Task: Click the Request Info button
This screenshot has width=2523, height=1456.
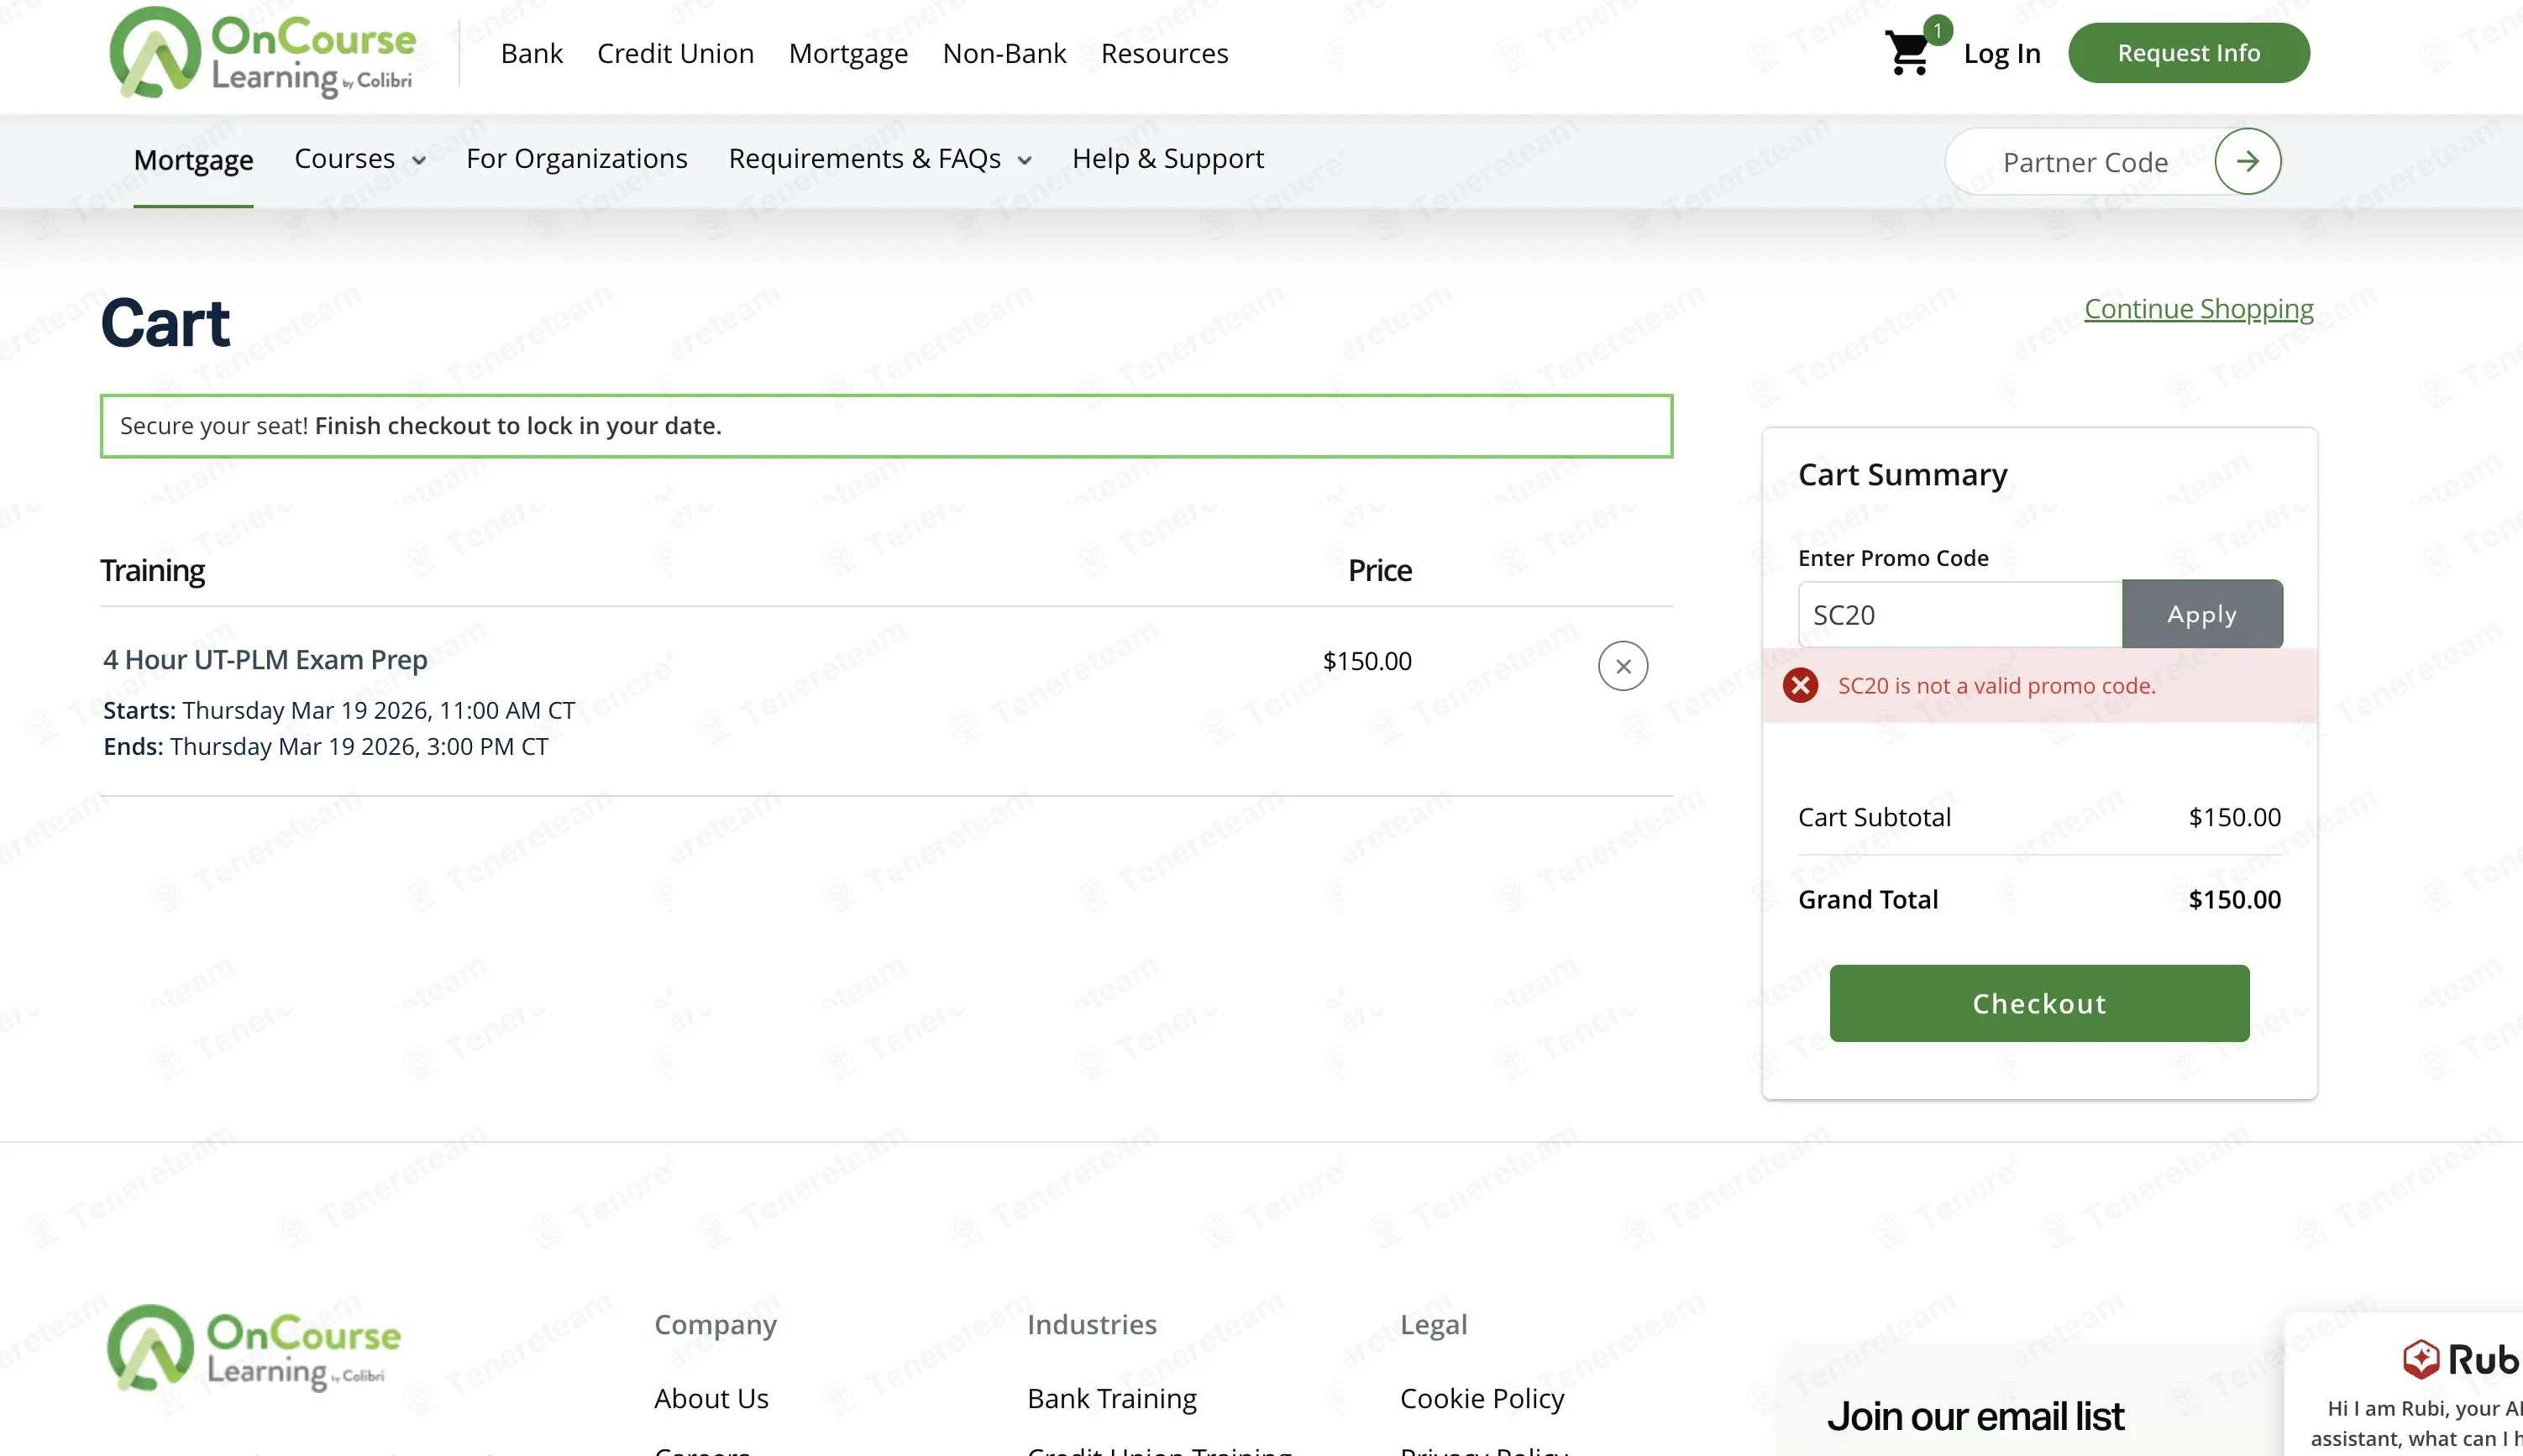Action: 2188,53
